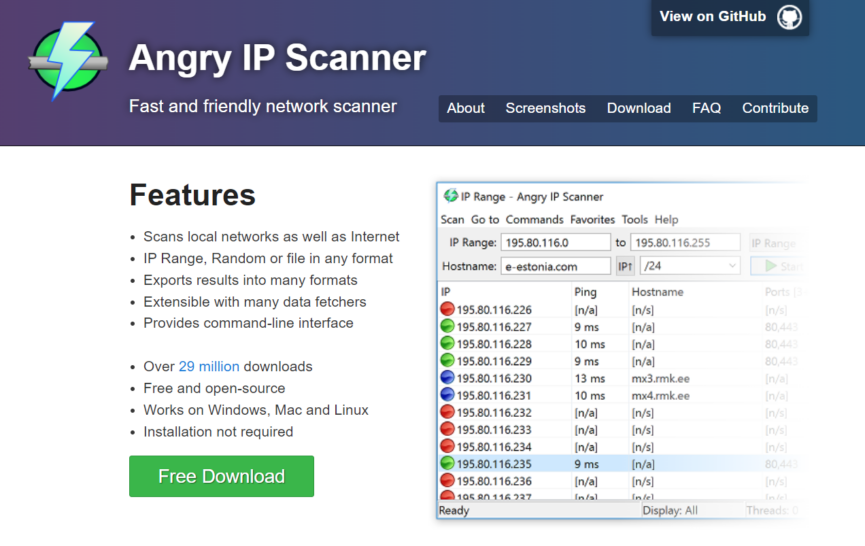Viewport: 865px width, 546px height.
Task: Click red status icon for 195.80.116.234
Action: [x=447, y=446]
